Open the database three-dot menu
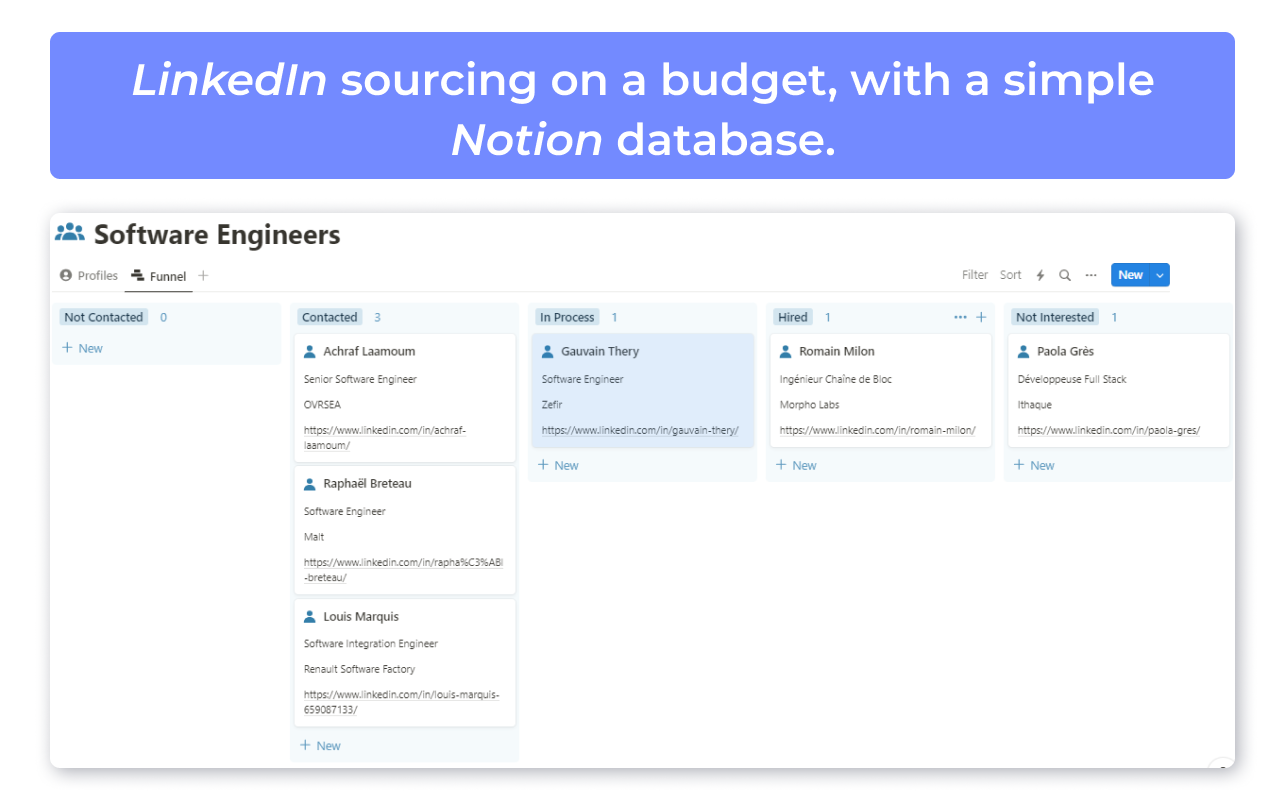This screenshot has height=800, width=1280. point(1091,275)
